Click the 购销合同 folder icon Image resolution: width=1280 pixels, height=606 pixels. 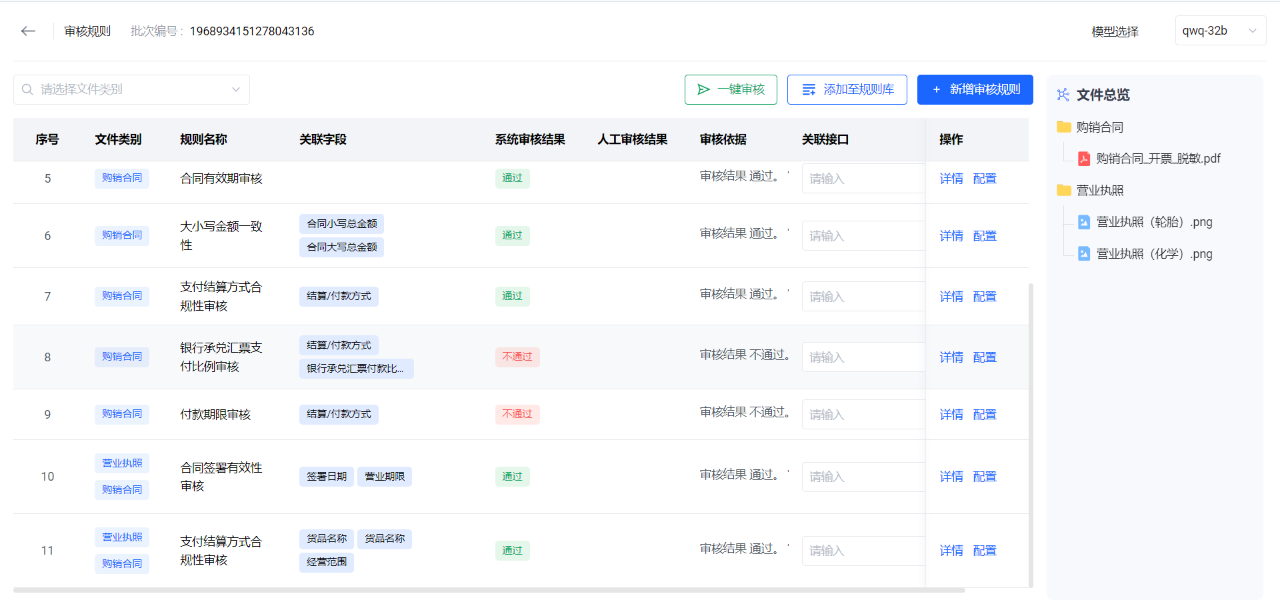click(x=1063, y=127)
